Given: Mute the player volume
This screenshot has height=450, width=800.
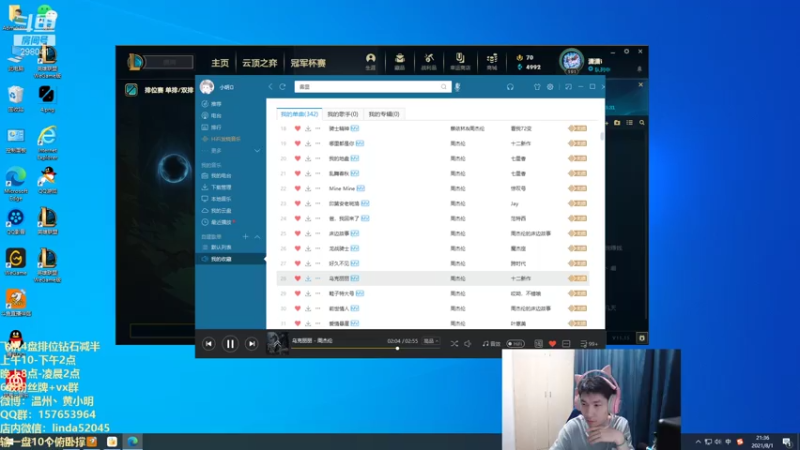Looking at the screenshot, I should 467,344.
